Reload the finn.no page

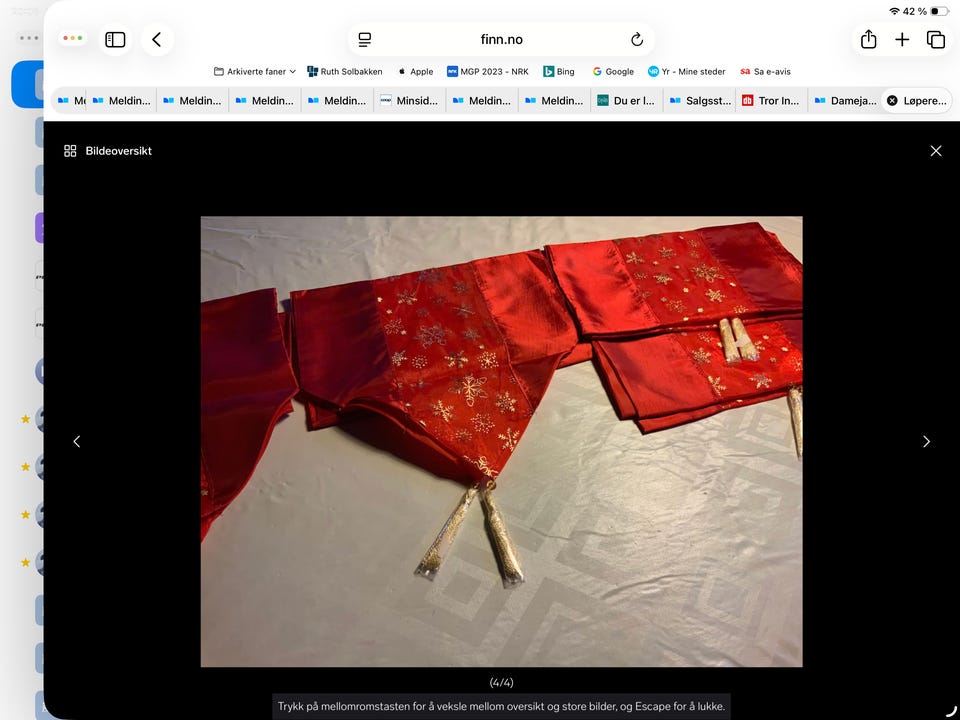637,40
